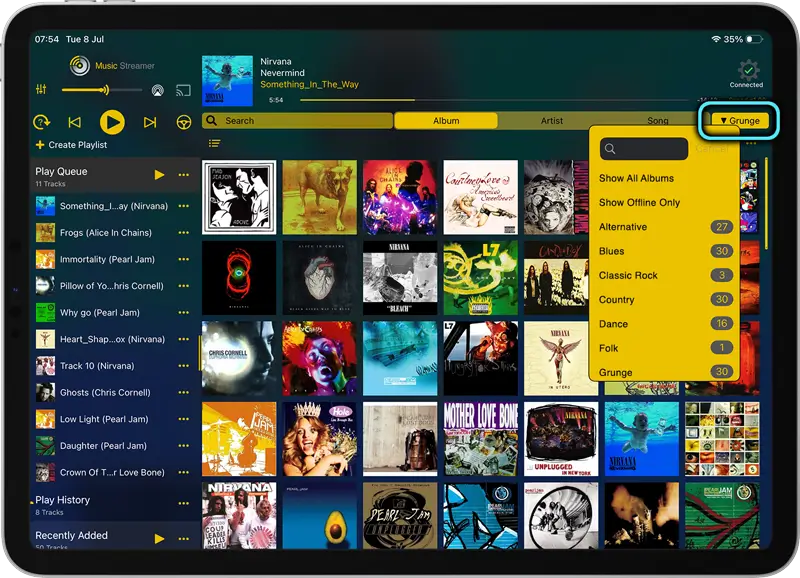Viewport: 800px width, 578px height.
Task: Open Chris Cornell Euphoria Morning album
Action: click(x=239, y=358)
